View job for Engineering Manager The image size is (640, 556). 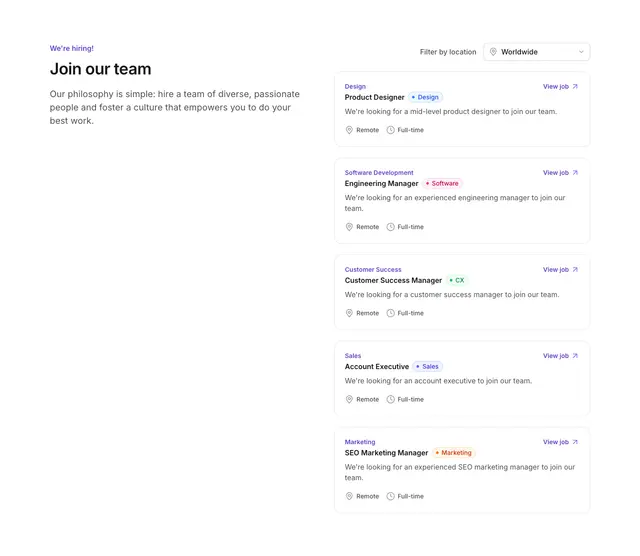(560, 173)
